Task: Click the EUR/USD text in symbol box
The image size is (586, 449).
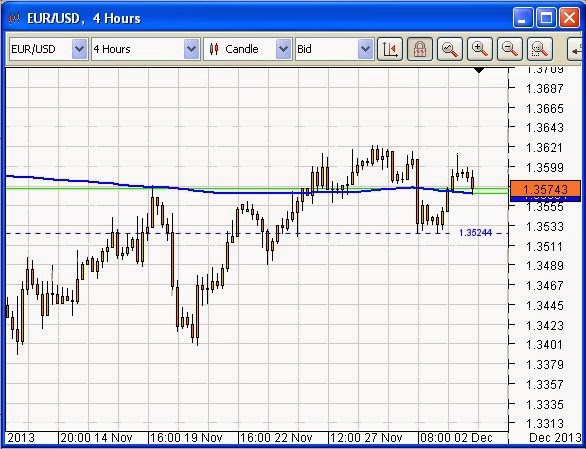Action: (33, 49)
